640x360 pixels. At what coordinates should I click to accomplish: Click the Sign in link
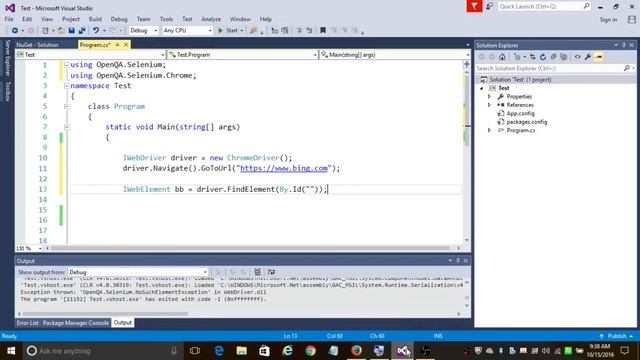point(608,20)
